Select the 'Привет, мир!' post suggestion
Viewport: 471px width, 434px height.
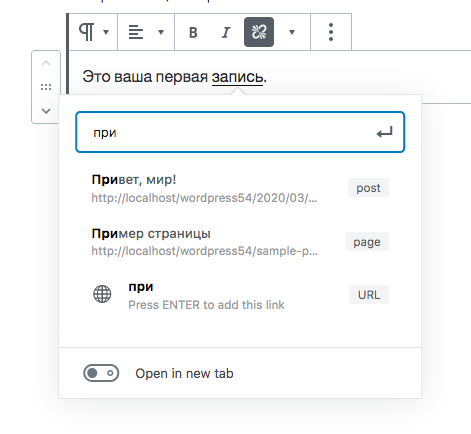[240, 188]
